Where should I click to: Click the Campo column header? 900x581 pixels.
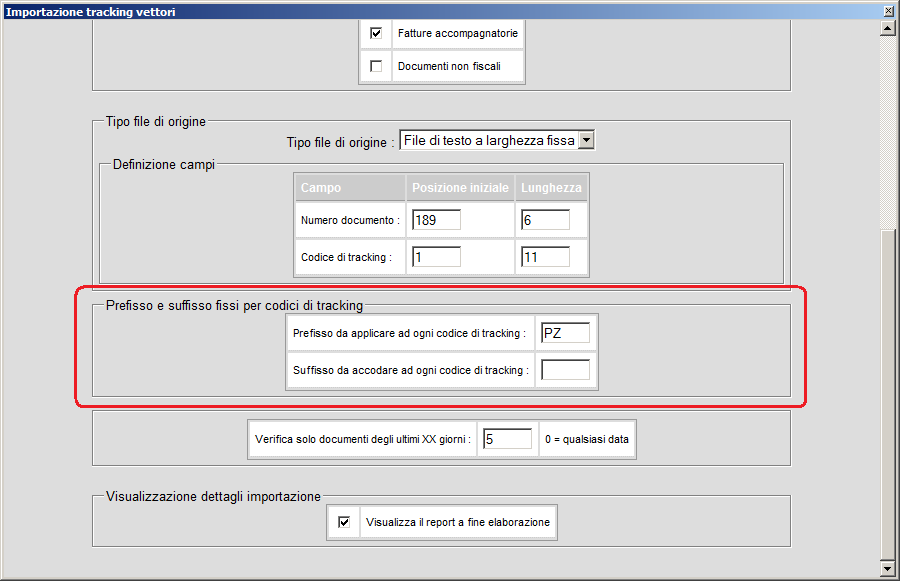point(350,188)
